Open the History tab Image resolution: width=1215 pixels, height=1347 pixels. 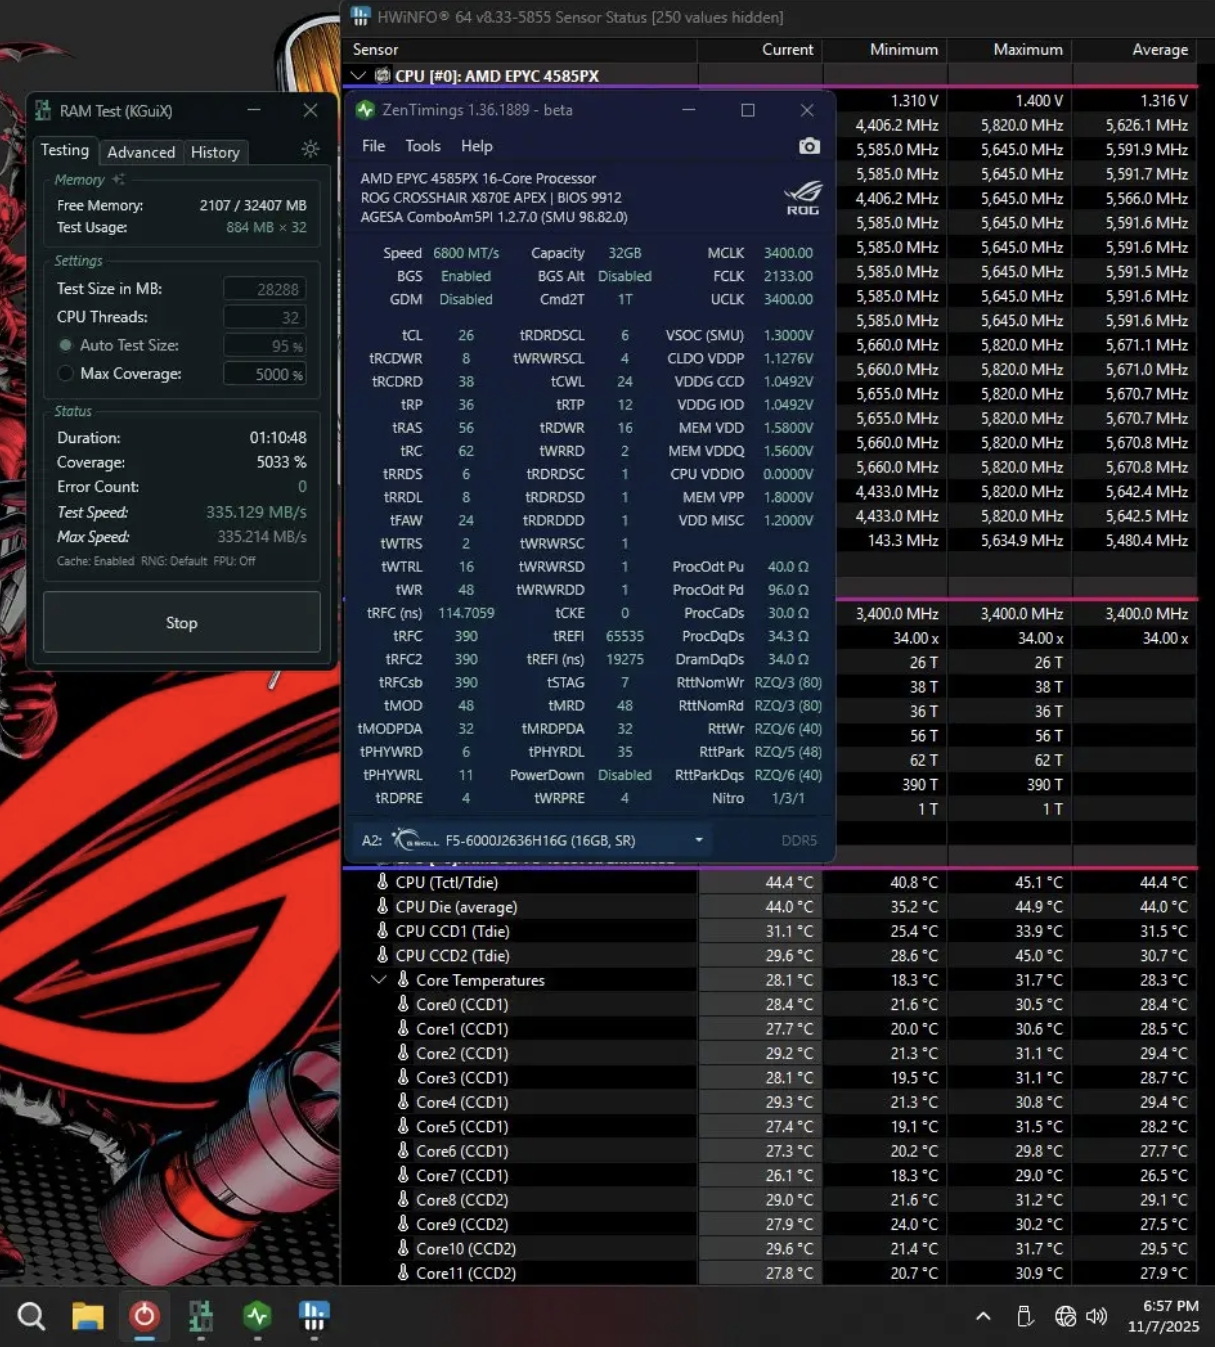[215, 152]
